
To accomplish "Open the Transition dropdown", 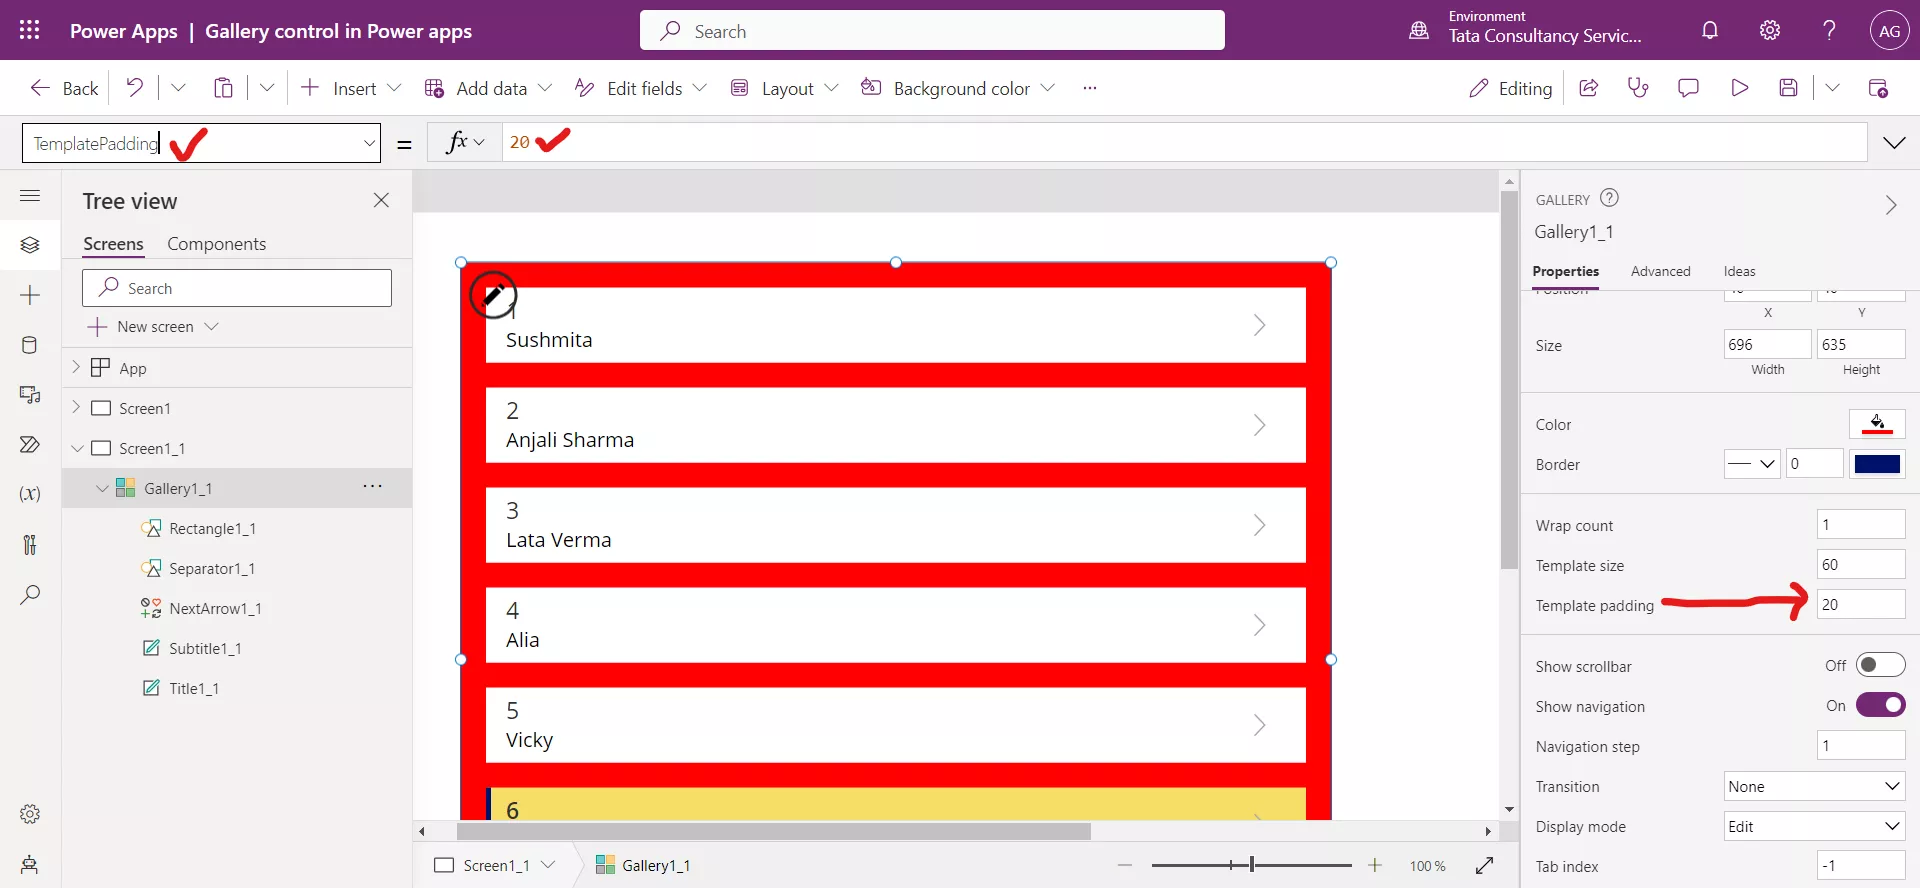I will point(1814,786).
